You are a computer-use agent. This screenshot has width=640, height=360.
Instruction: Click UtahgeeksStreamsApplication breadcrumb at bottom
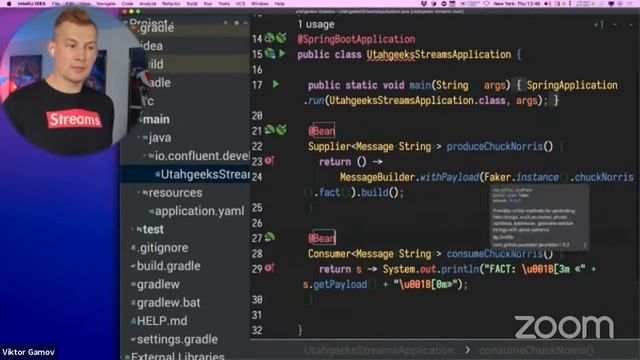(x=379, y=350)
